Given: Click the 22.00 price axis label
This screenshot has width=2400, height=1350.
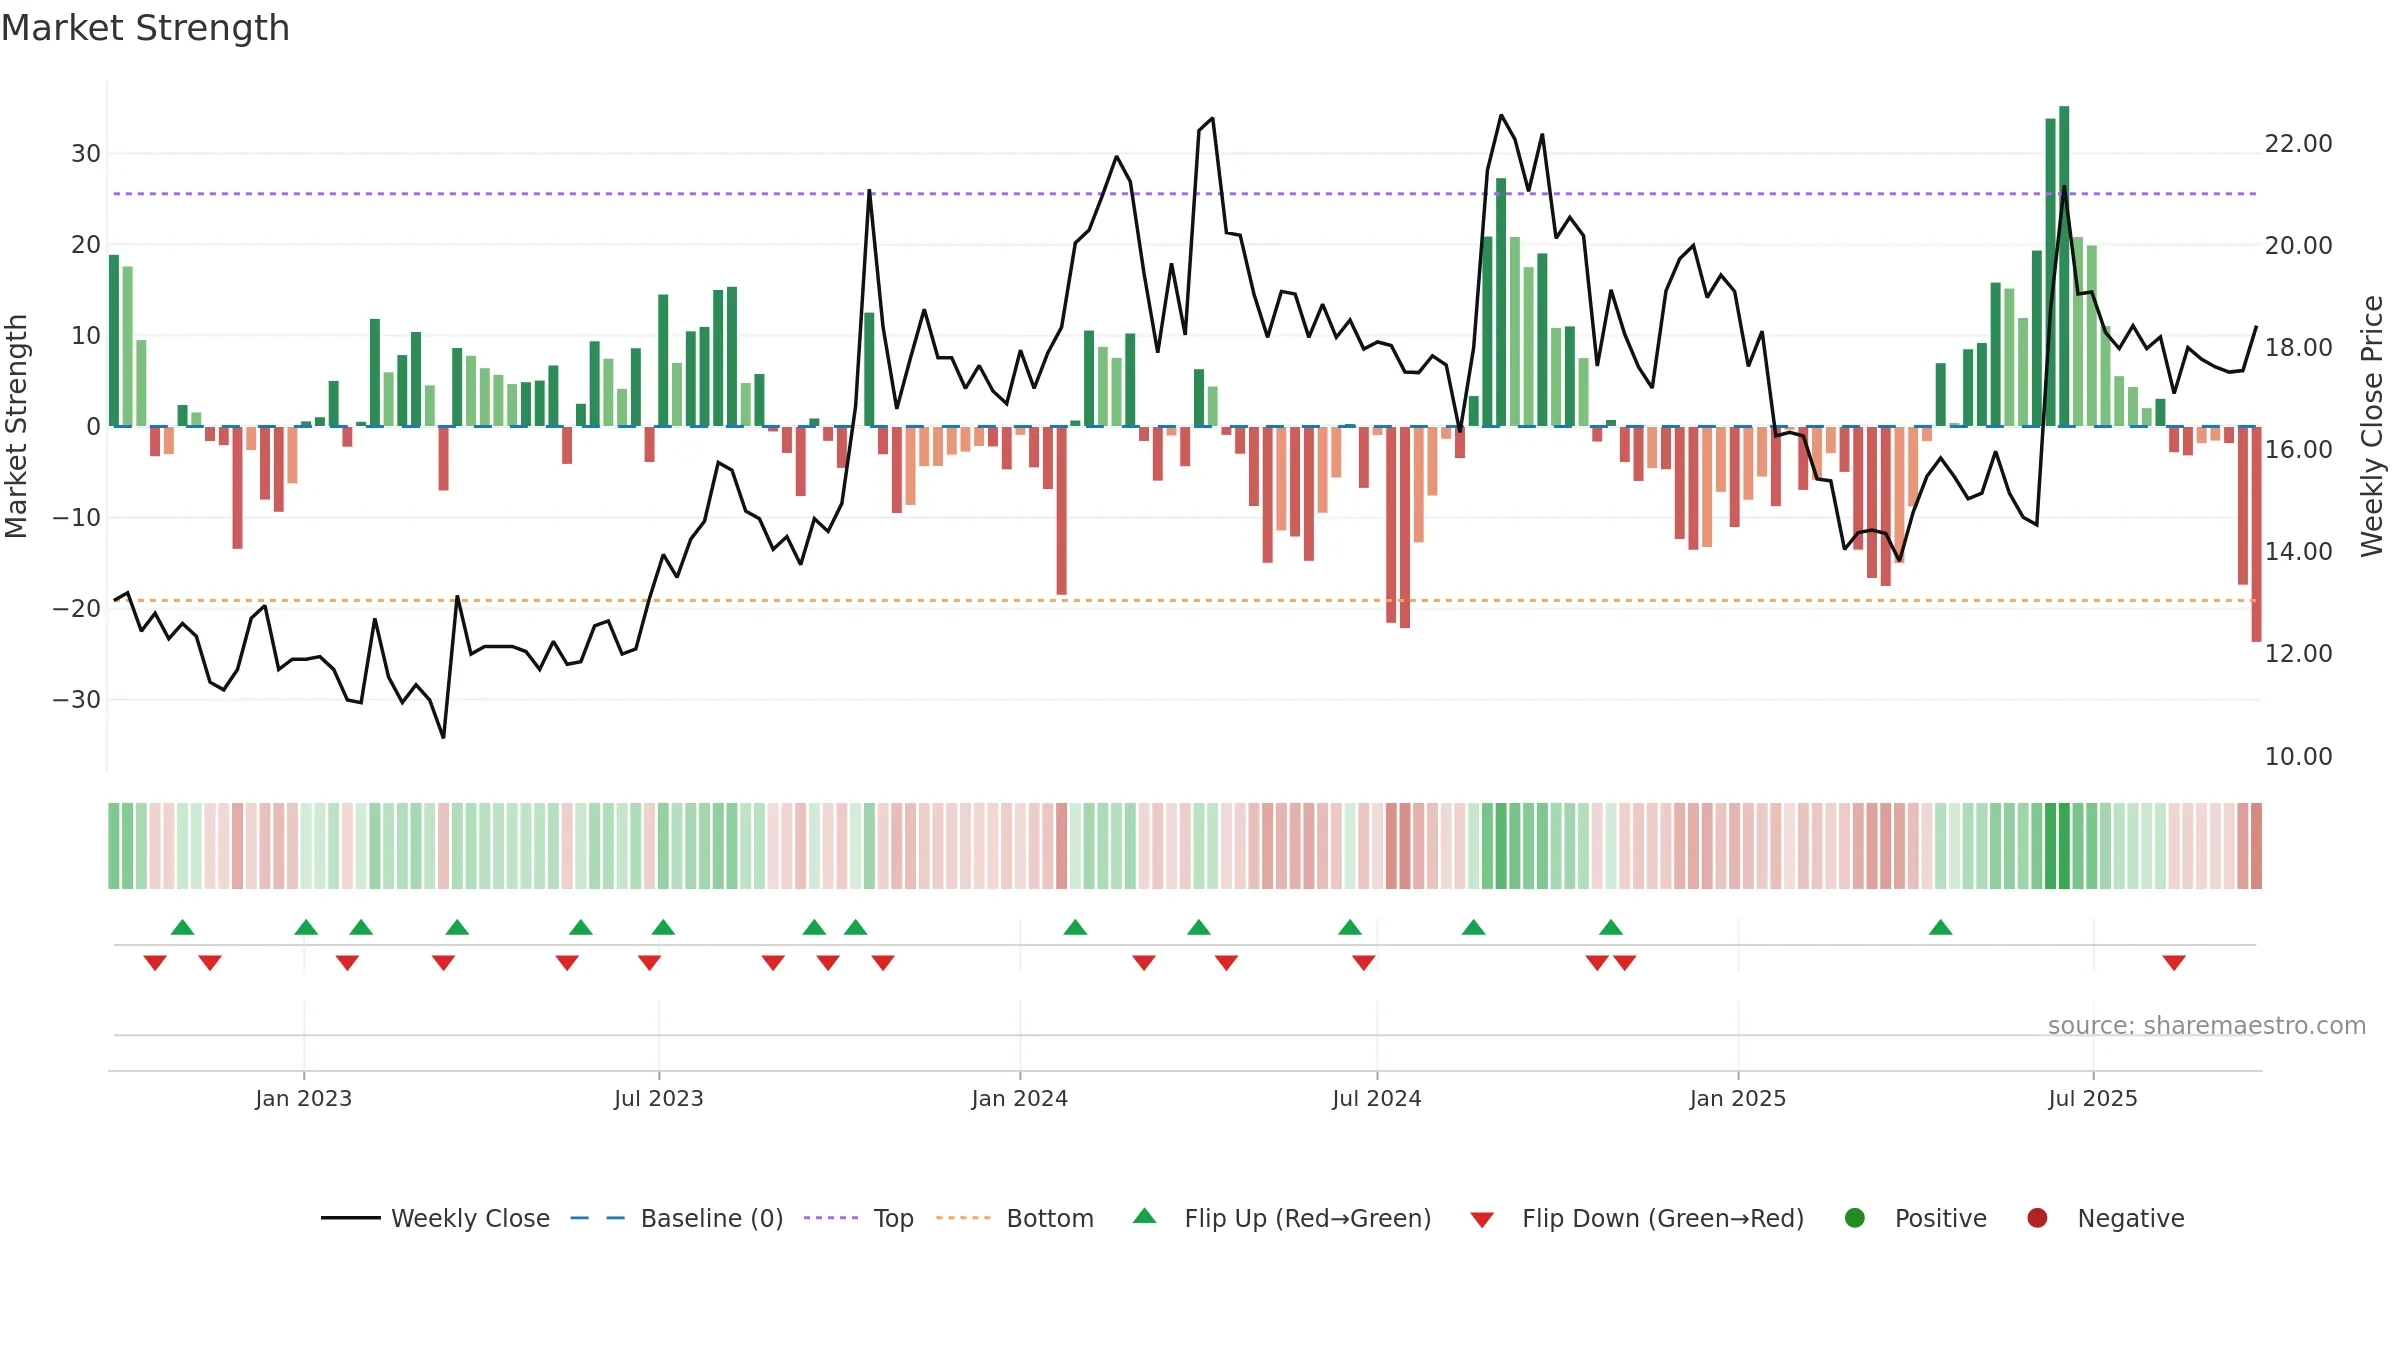Looking at the screenshot, I should 2298,144.
